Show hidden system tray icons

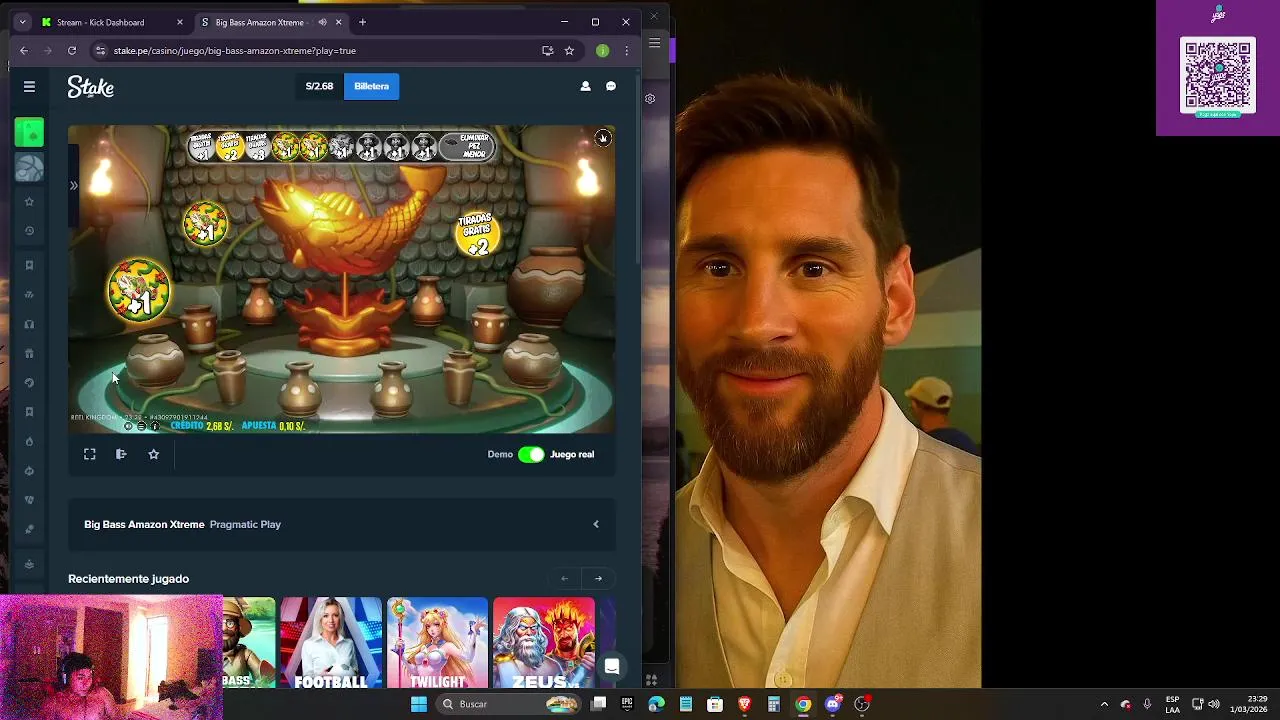pos(1104,704)
